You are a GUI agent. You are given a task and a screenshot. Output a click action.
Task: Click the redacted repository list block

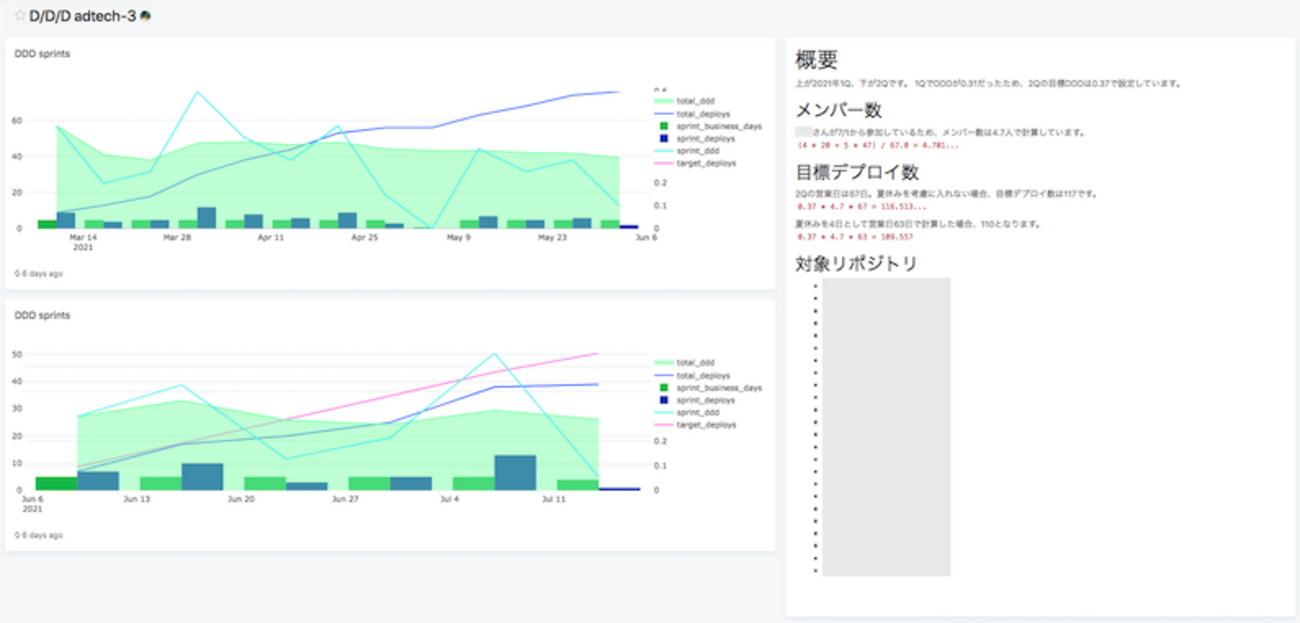pos(886,427)
